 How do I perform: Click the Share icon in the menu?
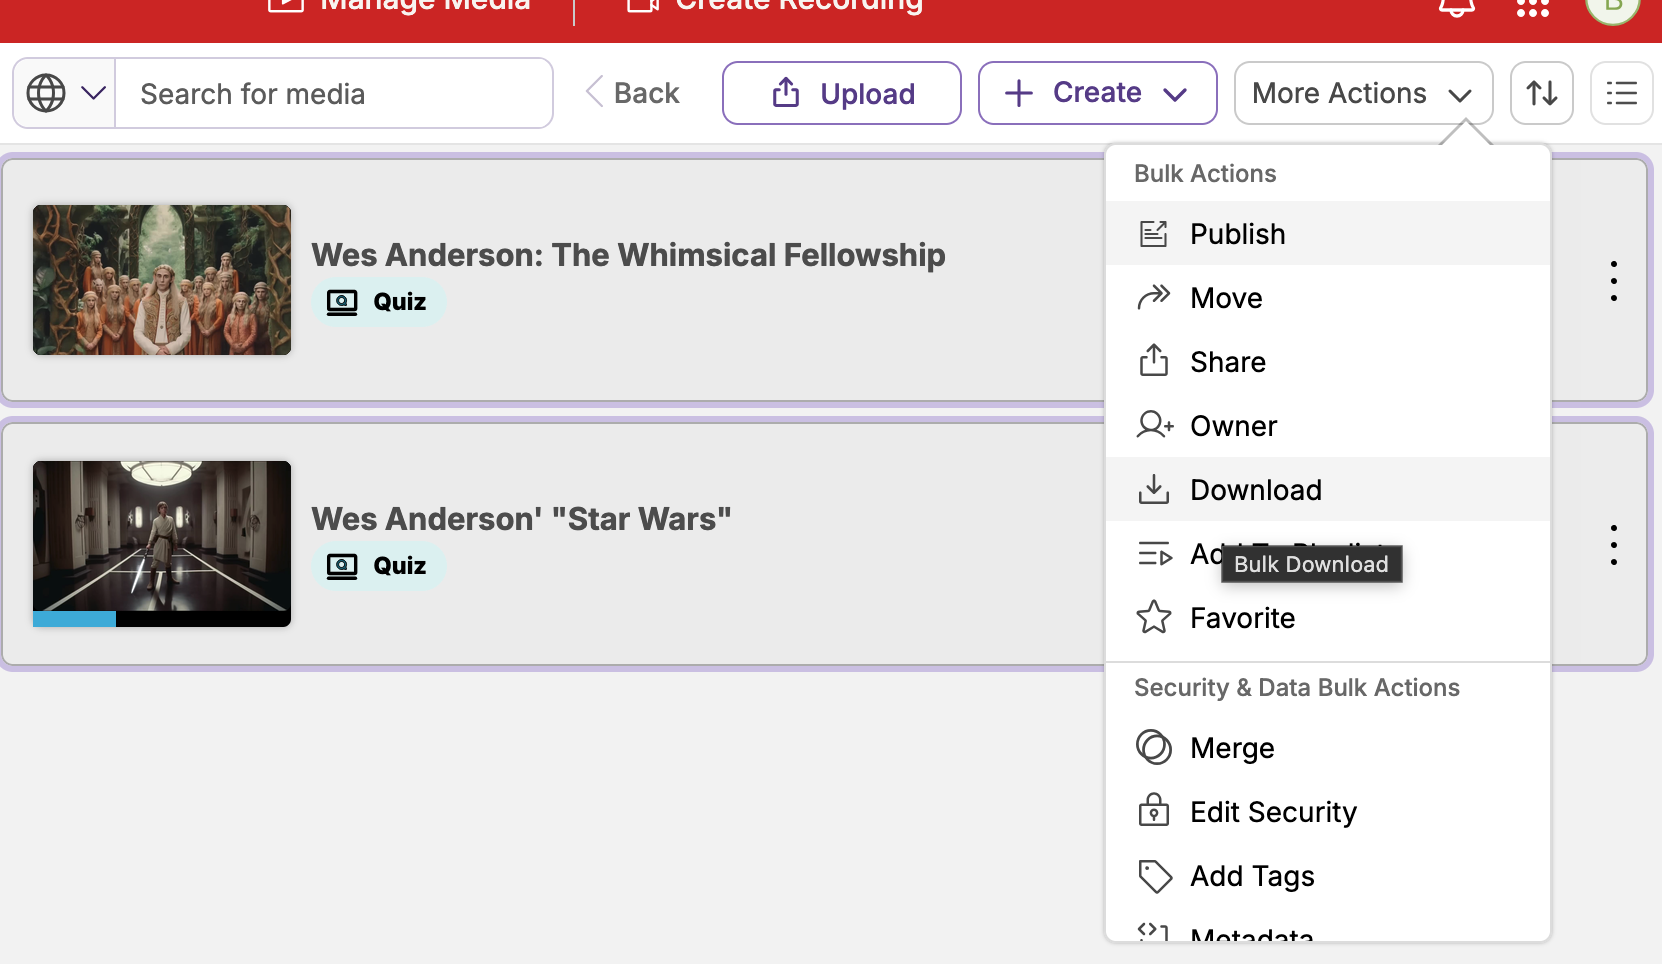click(x=1154, y=360)
